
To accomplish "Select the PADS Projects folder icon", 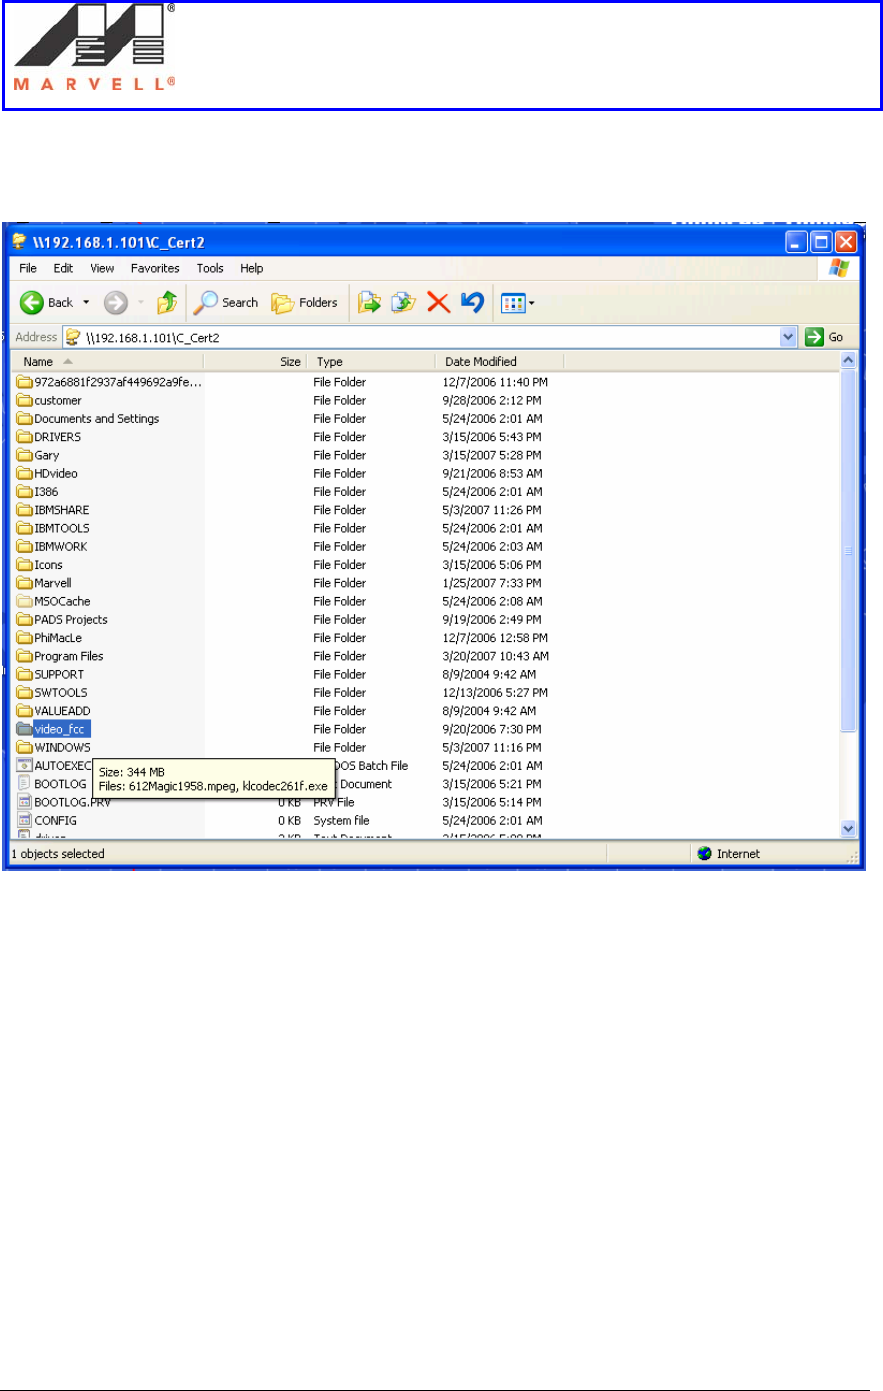I will tap(25, 620).
